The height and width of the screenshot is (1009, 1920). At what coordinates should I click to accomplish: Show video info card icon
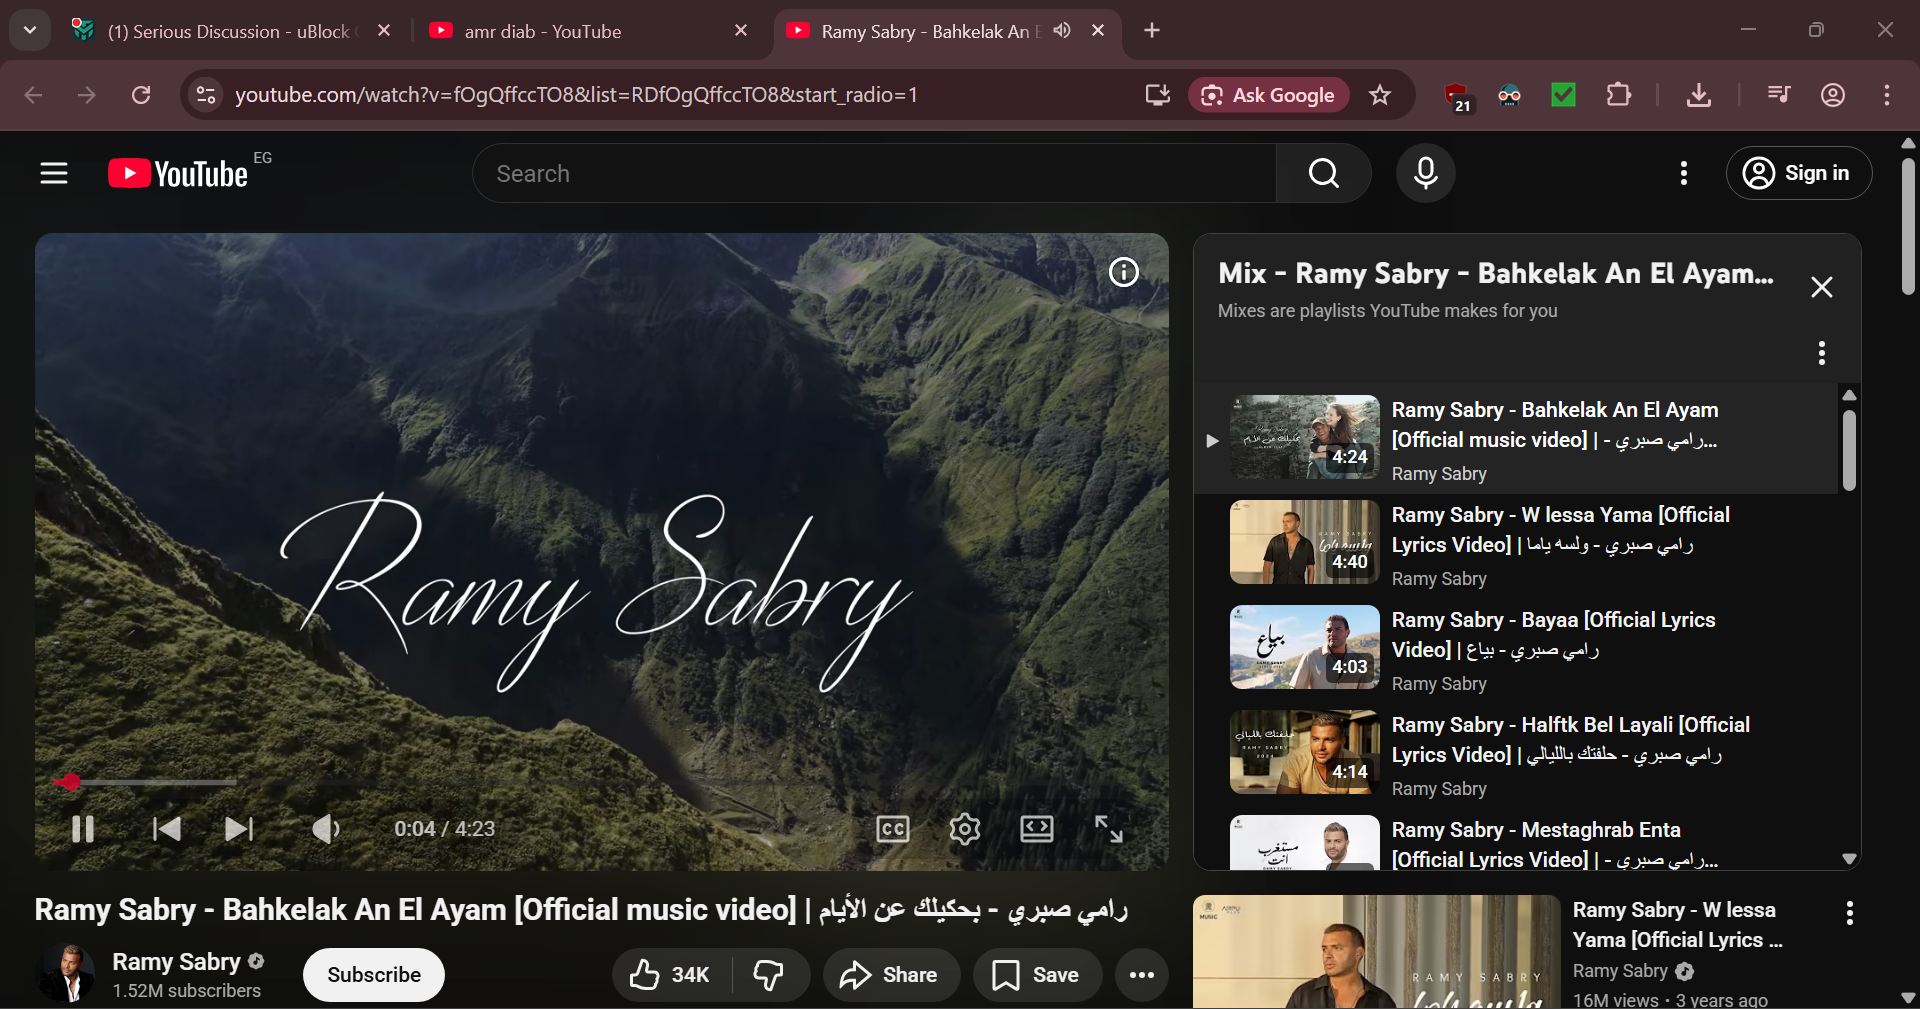[x=1124, y=272]
